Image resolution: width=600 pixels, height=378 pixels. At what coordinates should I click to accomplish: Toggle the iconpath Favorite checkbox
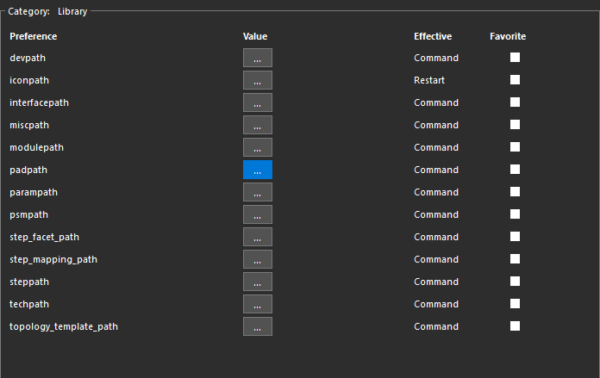(515, 80)
